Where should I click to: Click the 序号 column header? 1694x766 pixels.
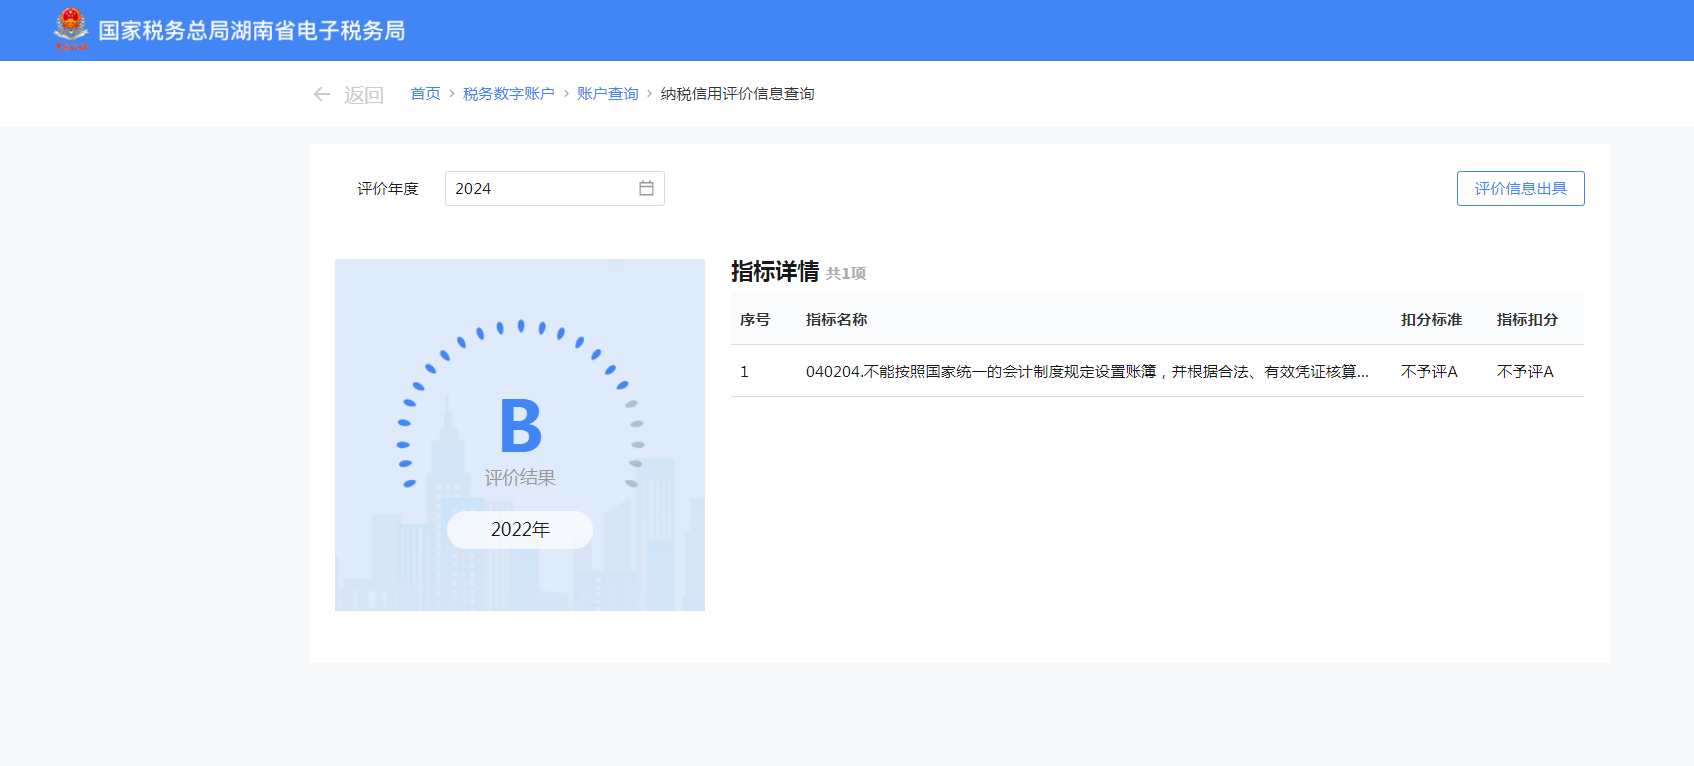[x=755, y=320]
